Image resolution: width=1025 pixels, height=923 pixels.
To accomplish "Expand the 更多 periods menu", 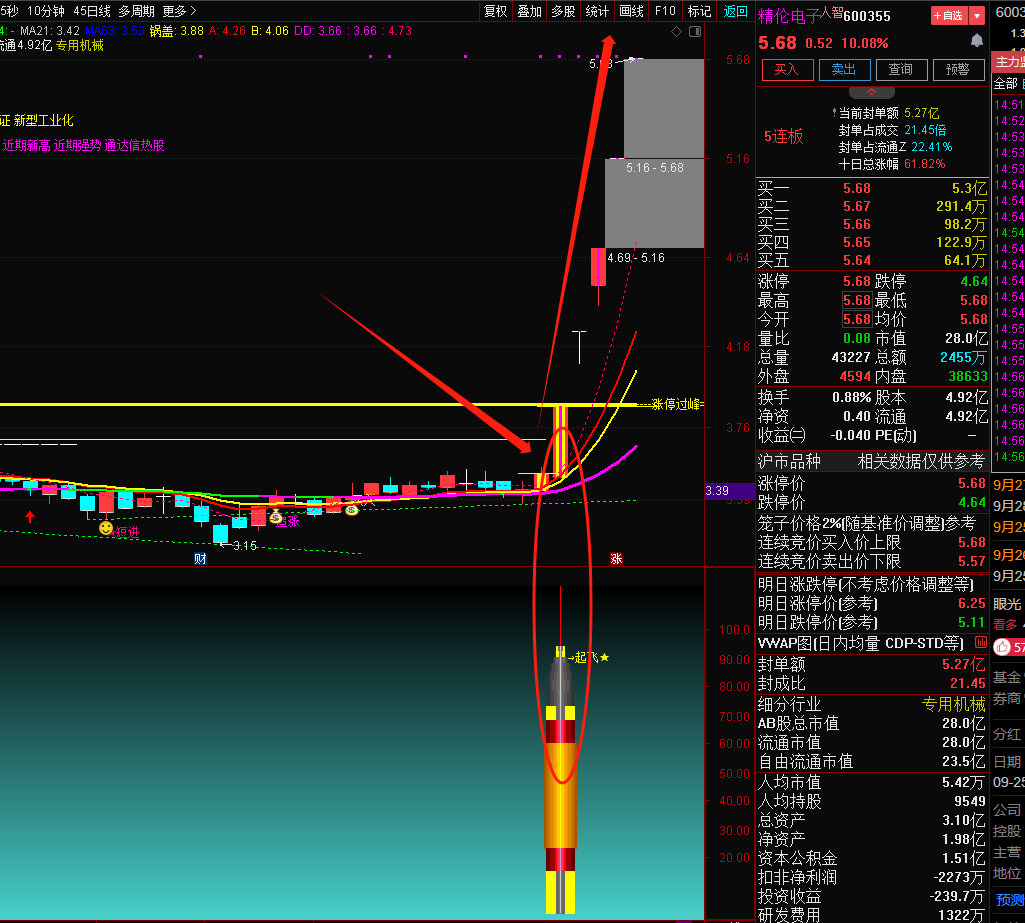I will pyautogui.click(x=178, y=11).
